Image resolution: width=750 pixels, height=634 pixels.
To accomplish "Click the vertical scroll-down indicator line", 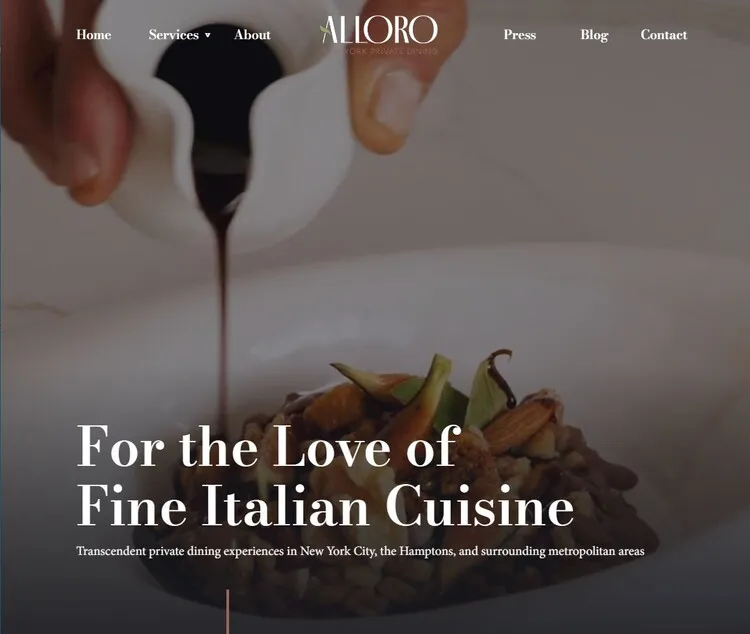I will [x=228, y=612].
